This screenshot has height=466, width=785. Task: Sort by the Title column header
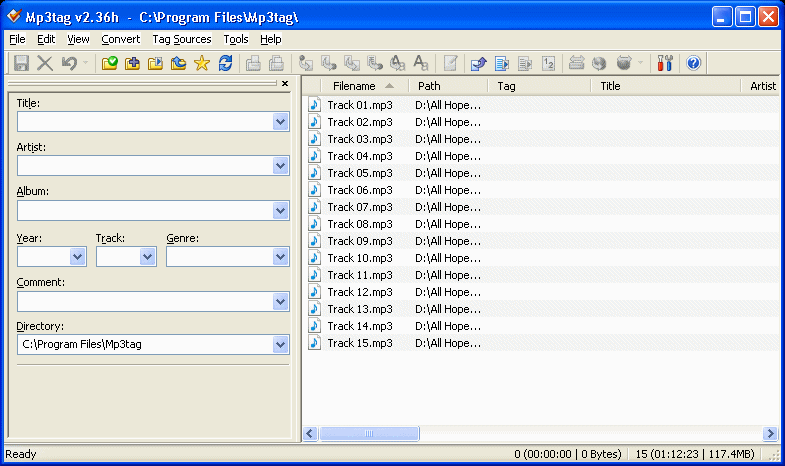pyautogui.click(x=665, y=86)
